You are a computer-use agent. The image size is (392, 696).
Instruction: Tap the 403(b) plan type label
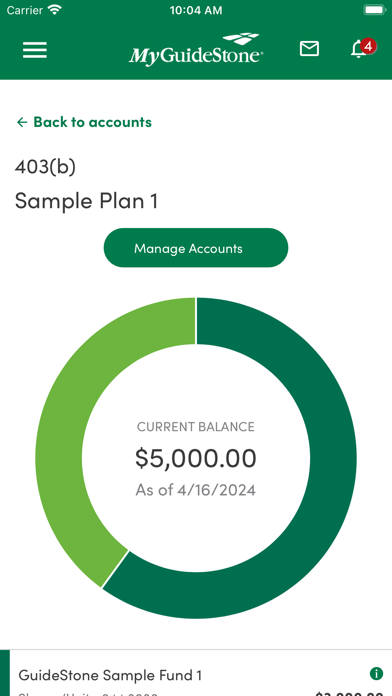coord(45,167)
